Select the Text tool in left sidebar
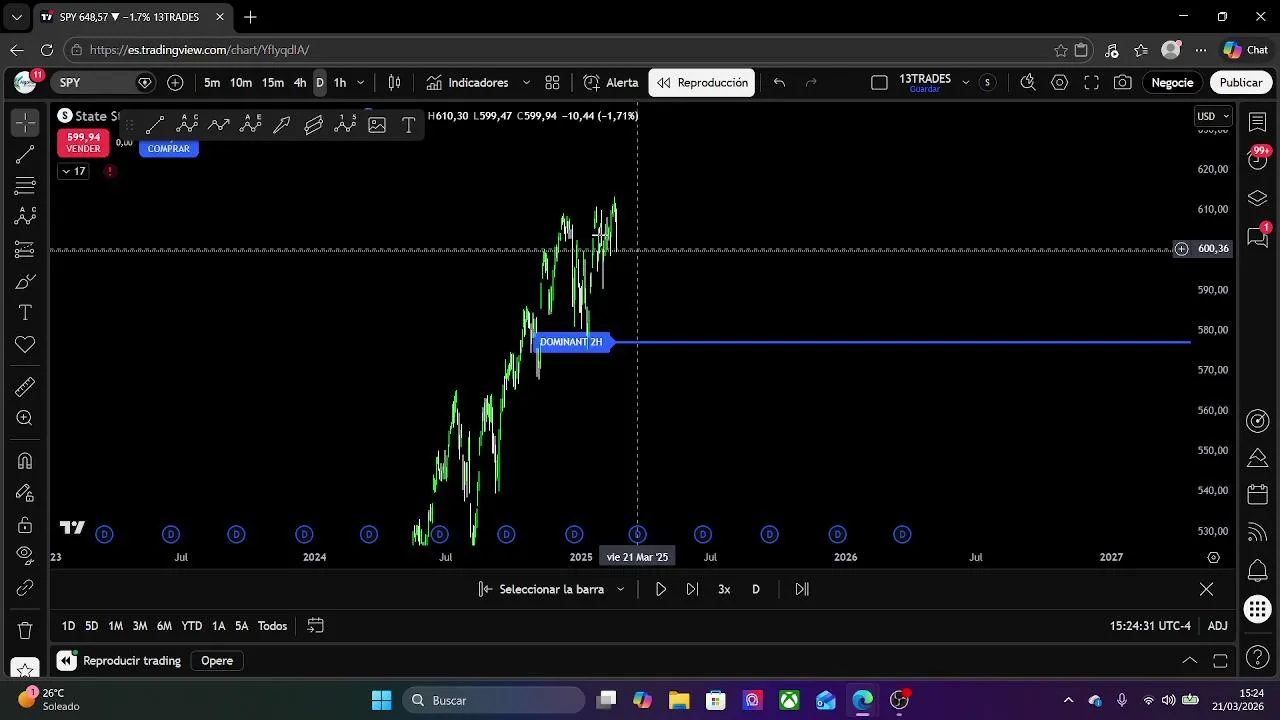1280x720 pixels. tap(25, 313)
